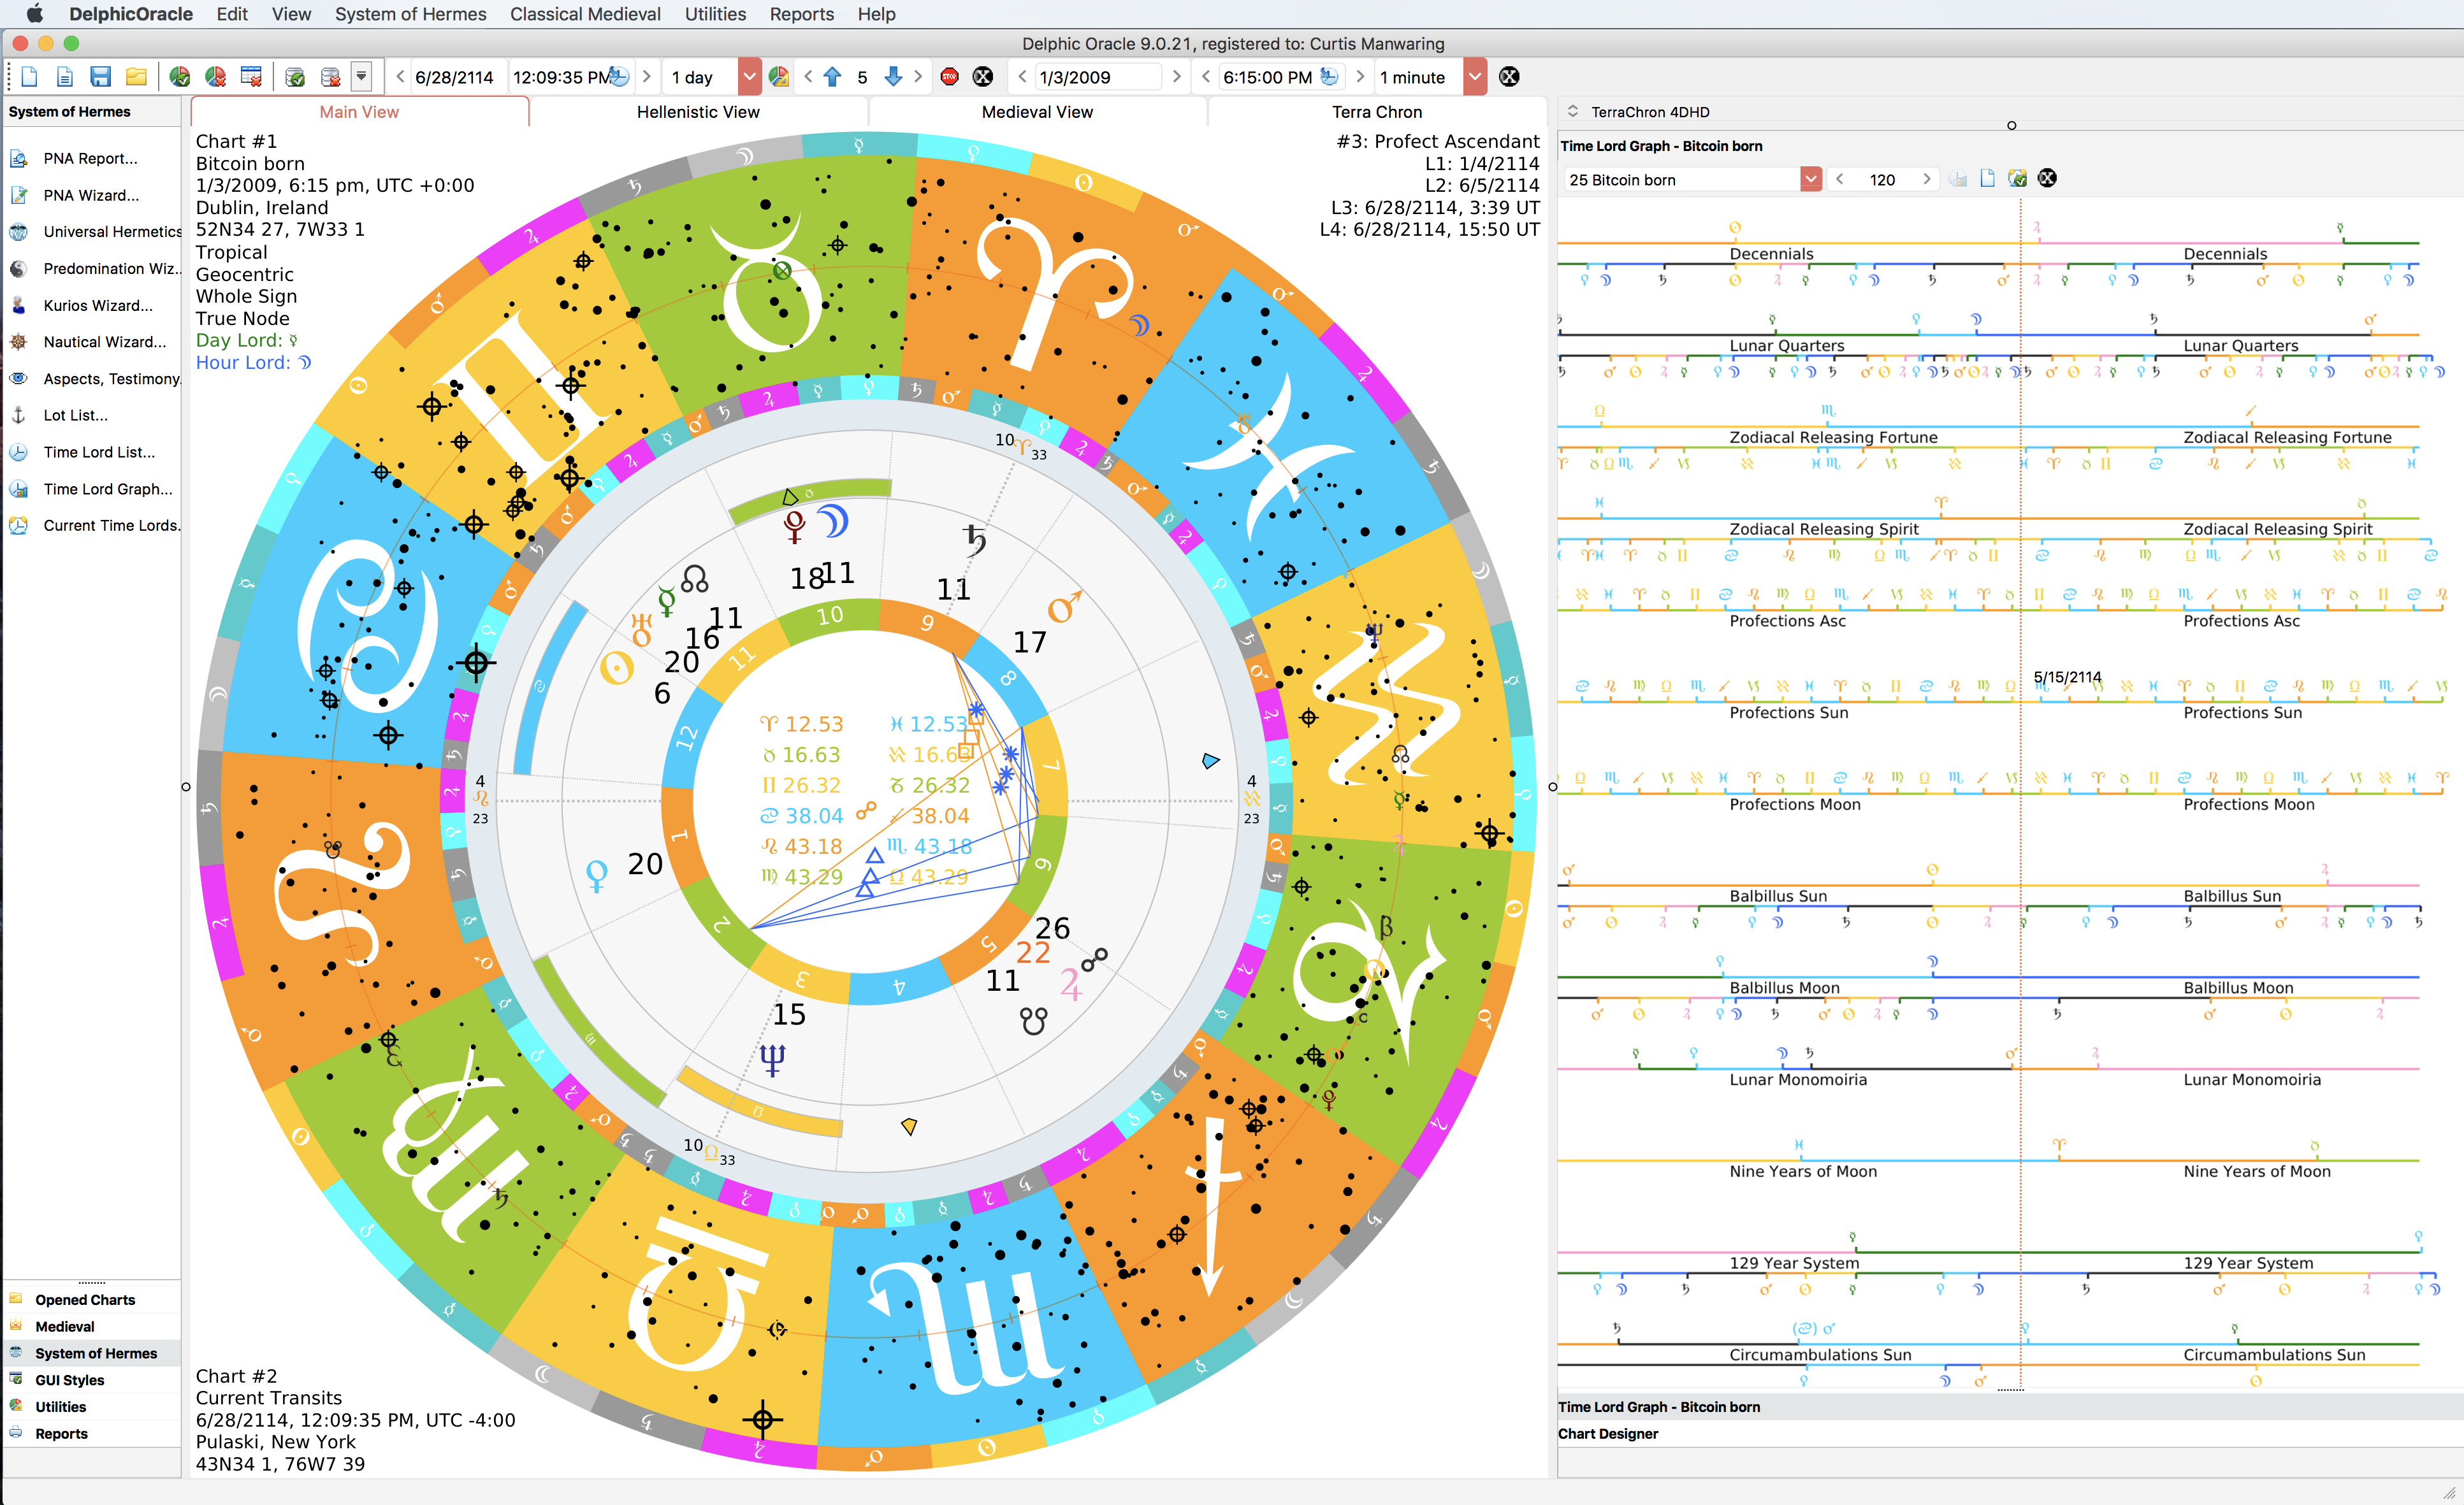Decrease the 120 value with left arrow

pos(1839,179)
